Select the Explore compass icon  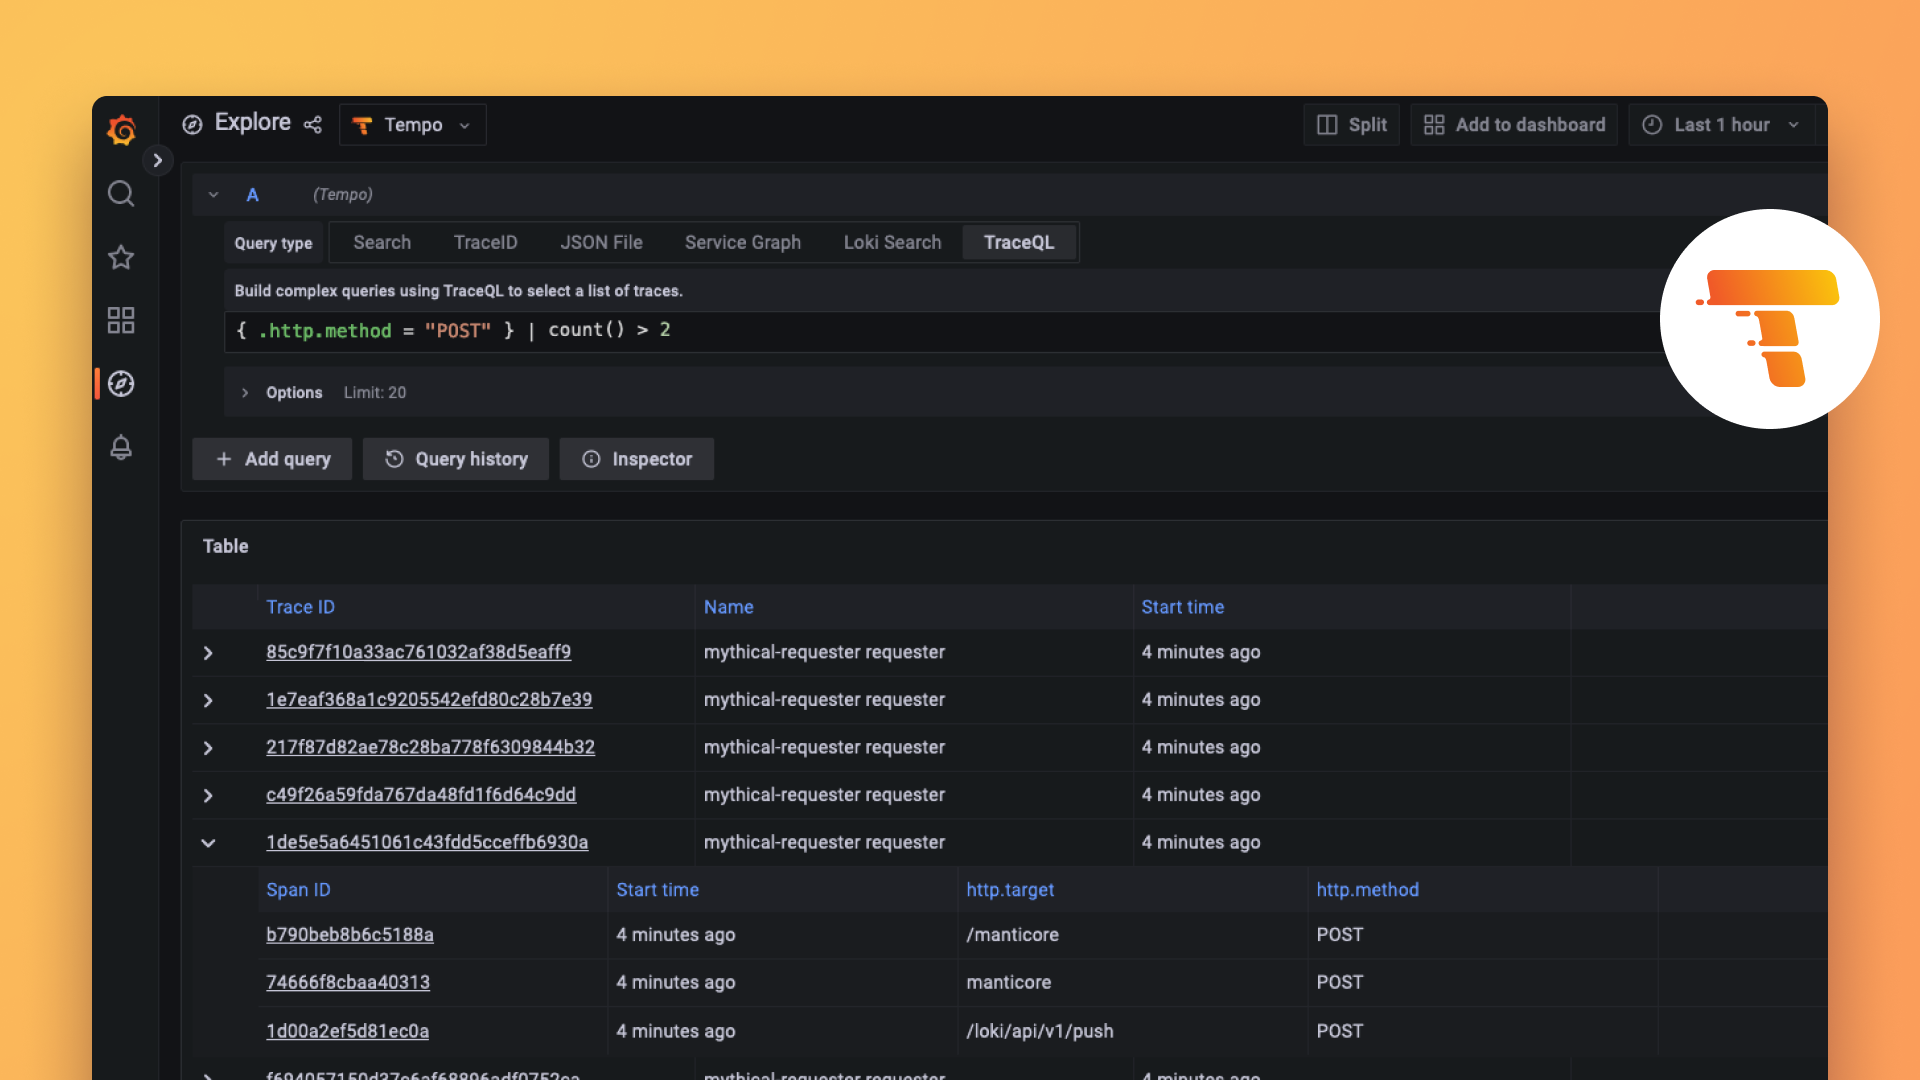click(x=121, y=383)
